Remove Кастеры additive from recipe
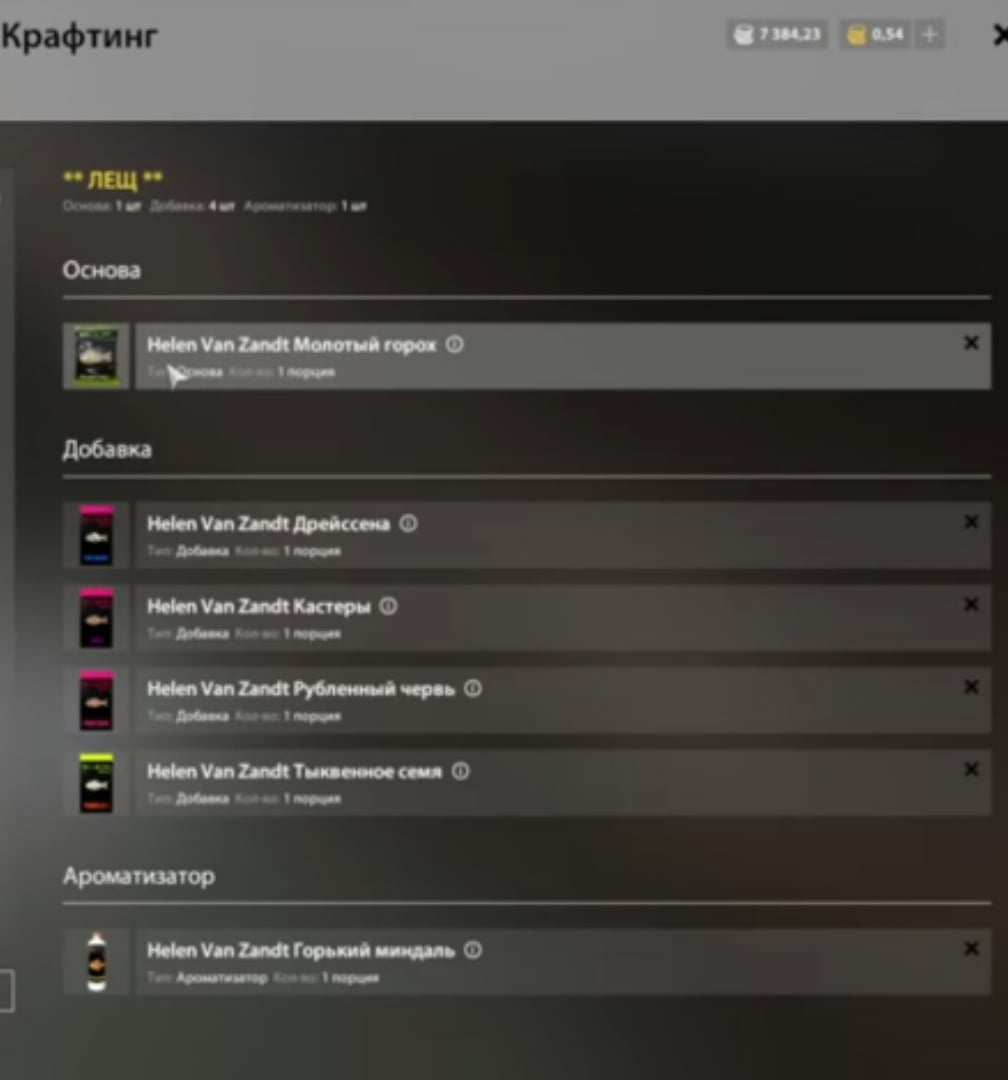The image size is (1008, 1080). (971, 604)
